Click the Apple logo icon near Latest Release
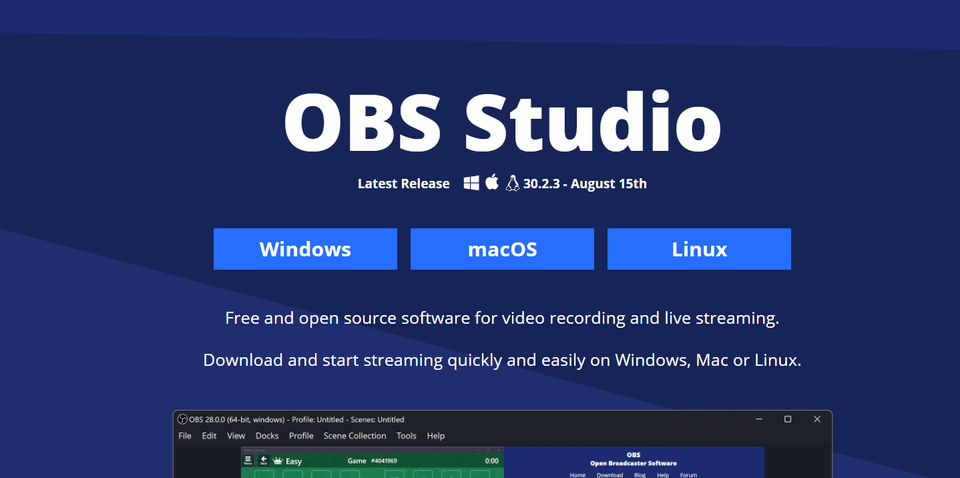The image size is (960, 478). [491, 183]
